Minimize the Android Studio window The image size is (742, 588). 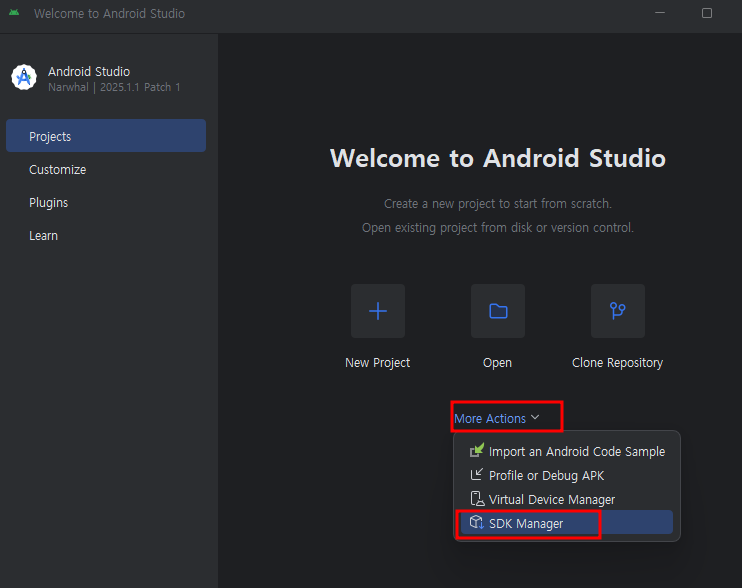660,13
